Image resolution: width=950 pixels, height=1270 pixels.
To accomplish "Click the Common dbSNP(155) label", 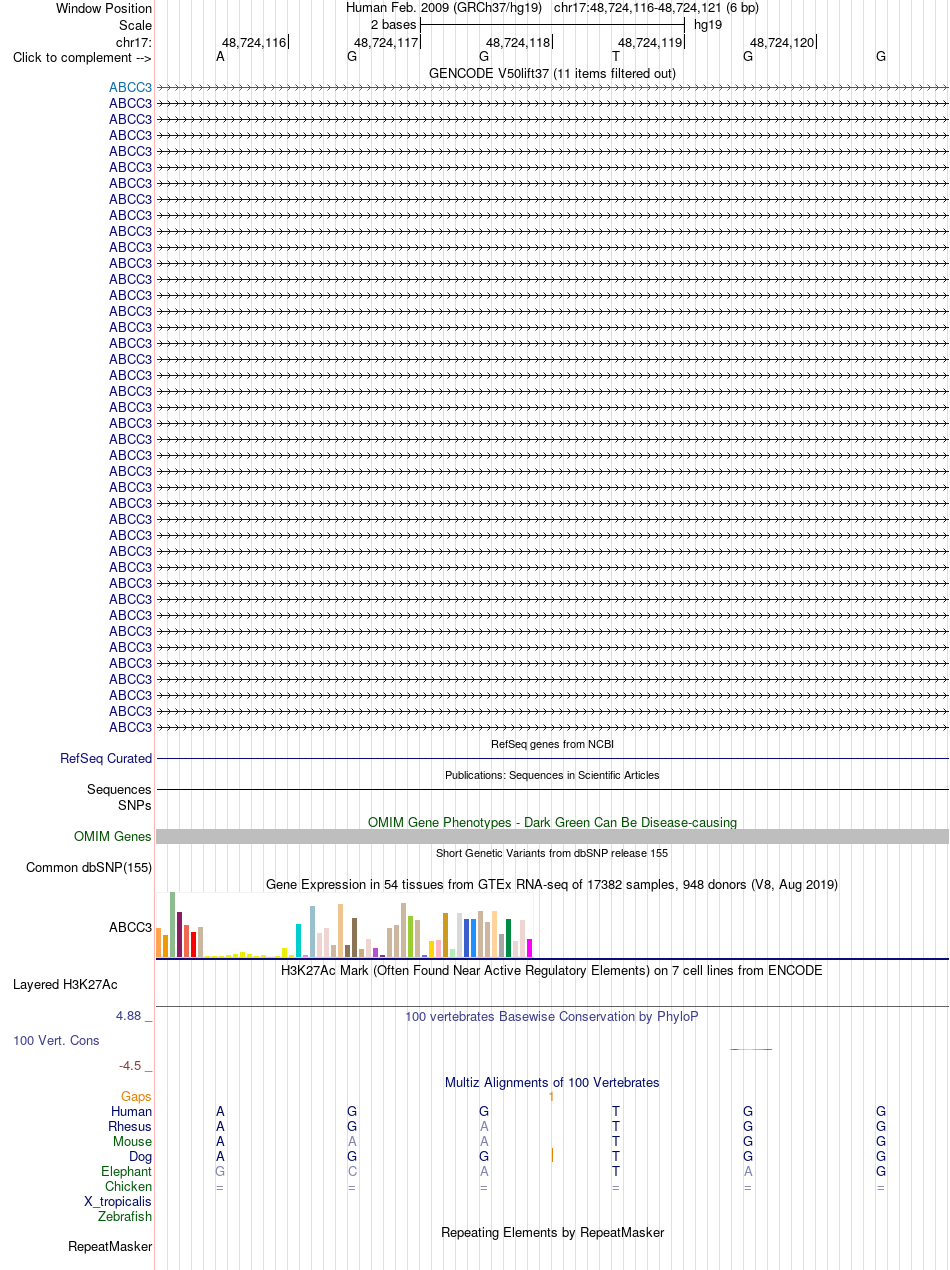I will click(x=89, y=867).
